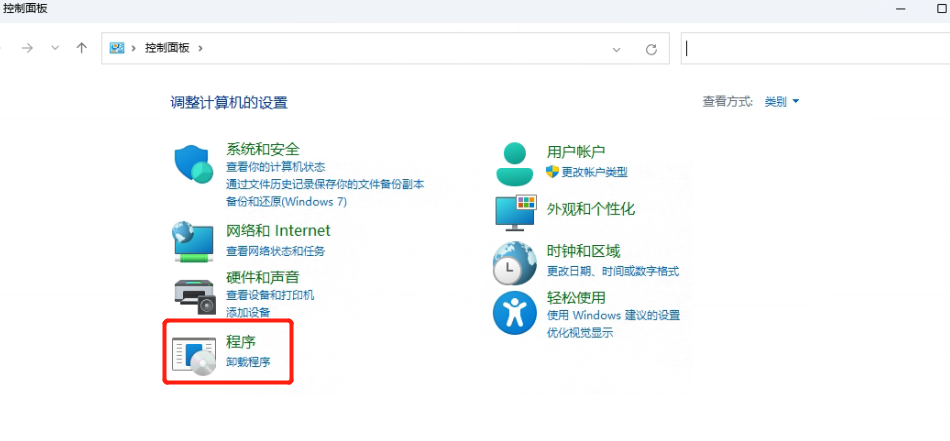Open the 网络和 Internet globe icon
The width and height of the screenshot is (950, 441).
click(x=193, y=242)
